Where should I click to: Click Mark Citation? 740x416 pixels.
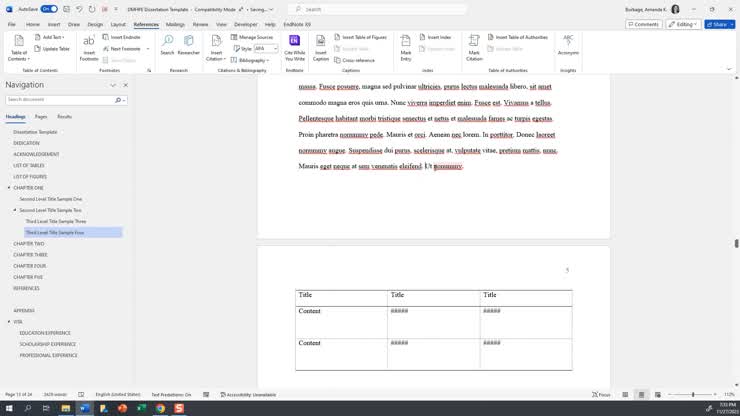click(x=474, y=48)
